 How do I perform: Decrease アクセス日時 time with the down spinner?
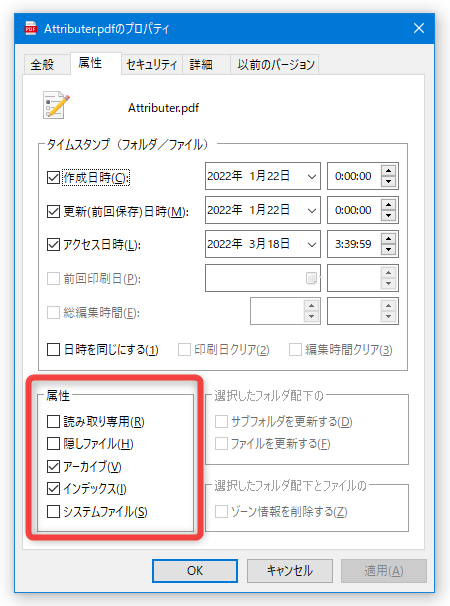point(389,250)
